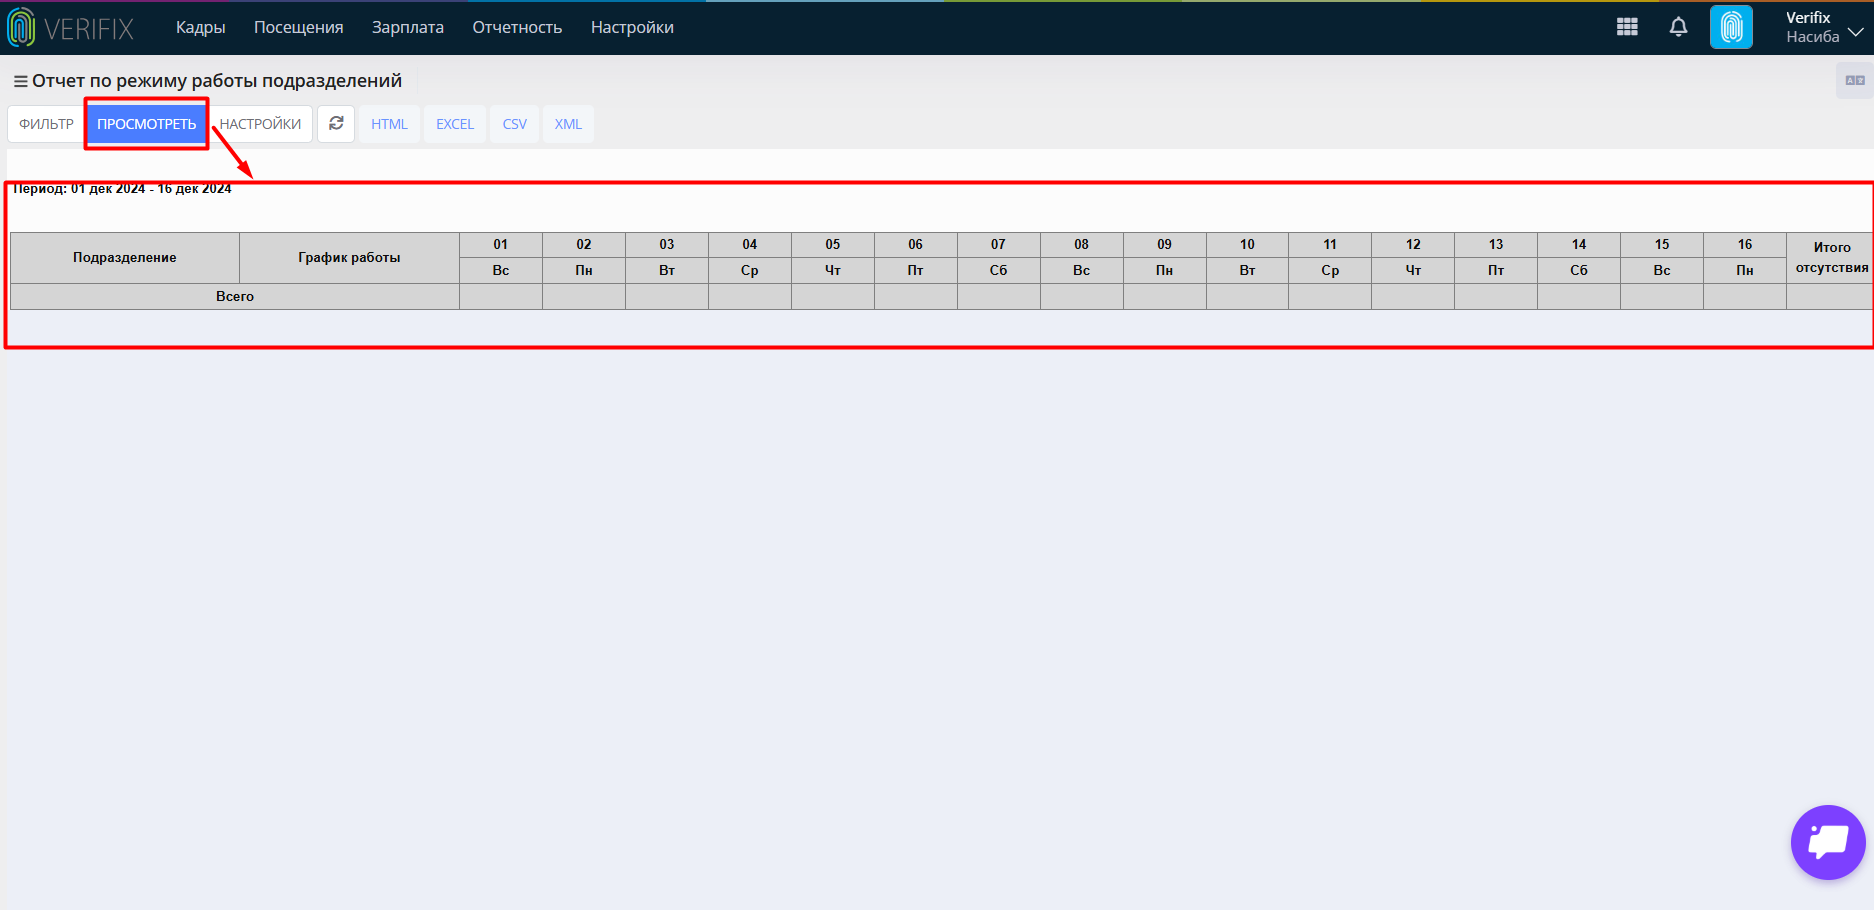Export report as CSV
The image size is (1874, 910).
coord(514,124)
